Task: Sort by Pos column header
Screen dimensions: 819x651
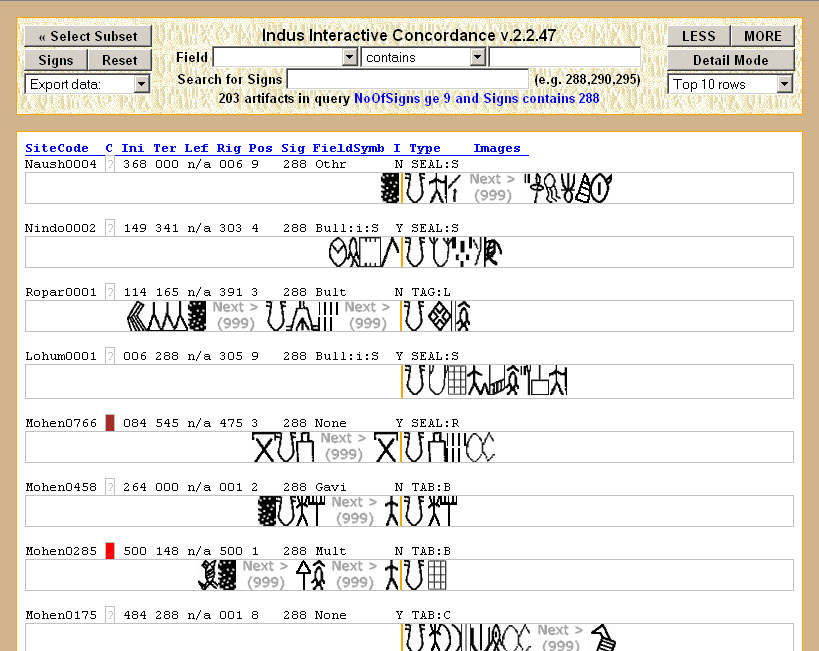Action: 260,148
